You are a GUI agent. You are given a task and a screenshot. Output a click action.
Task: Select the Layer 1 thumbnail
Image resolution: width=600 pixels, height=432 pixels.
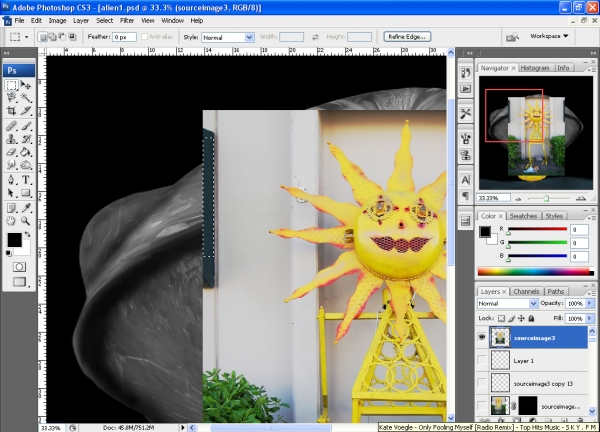point(500,360)
